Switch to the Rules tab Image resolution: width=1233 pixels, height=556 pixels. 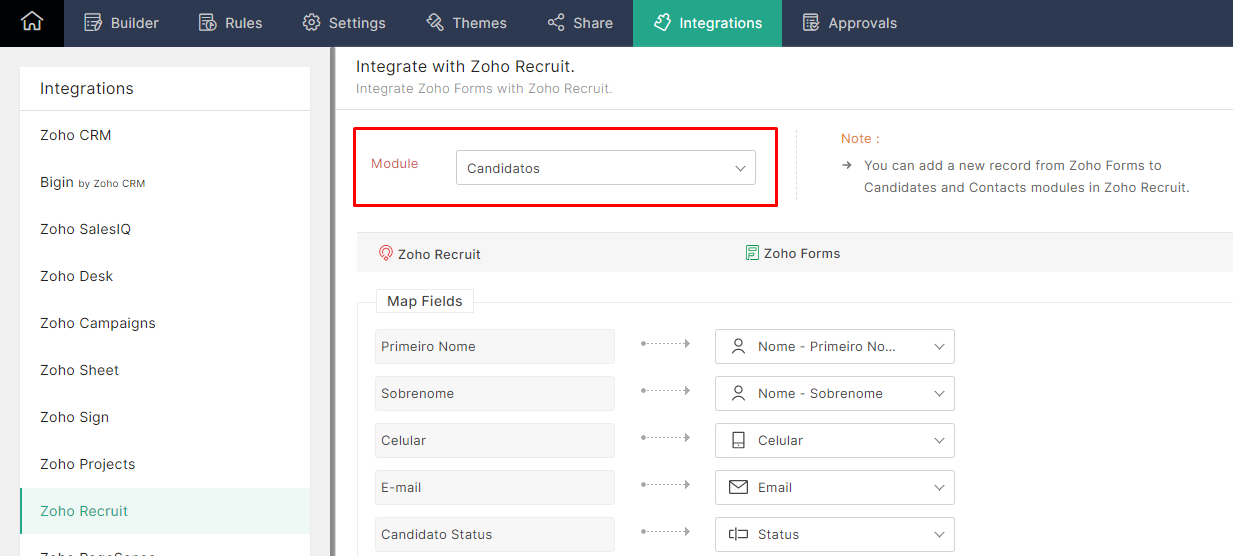click(x=230, y=23)
